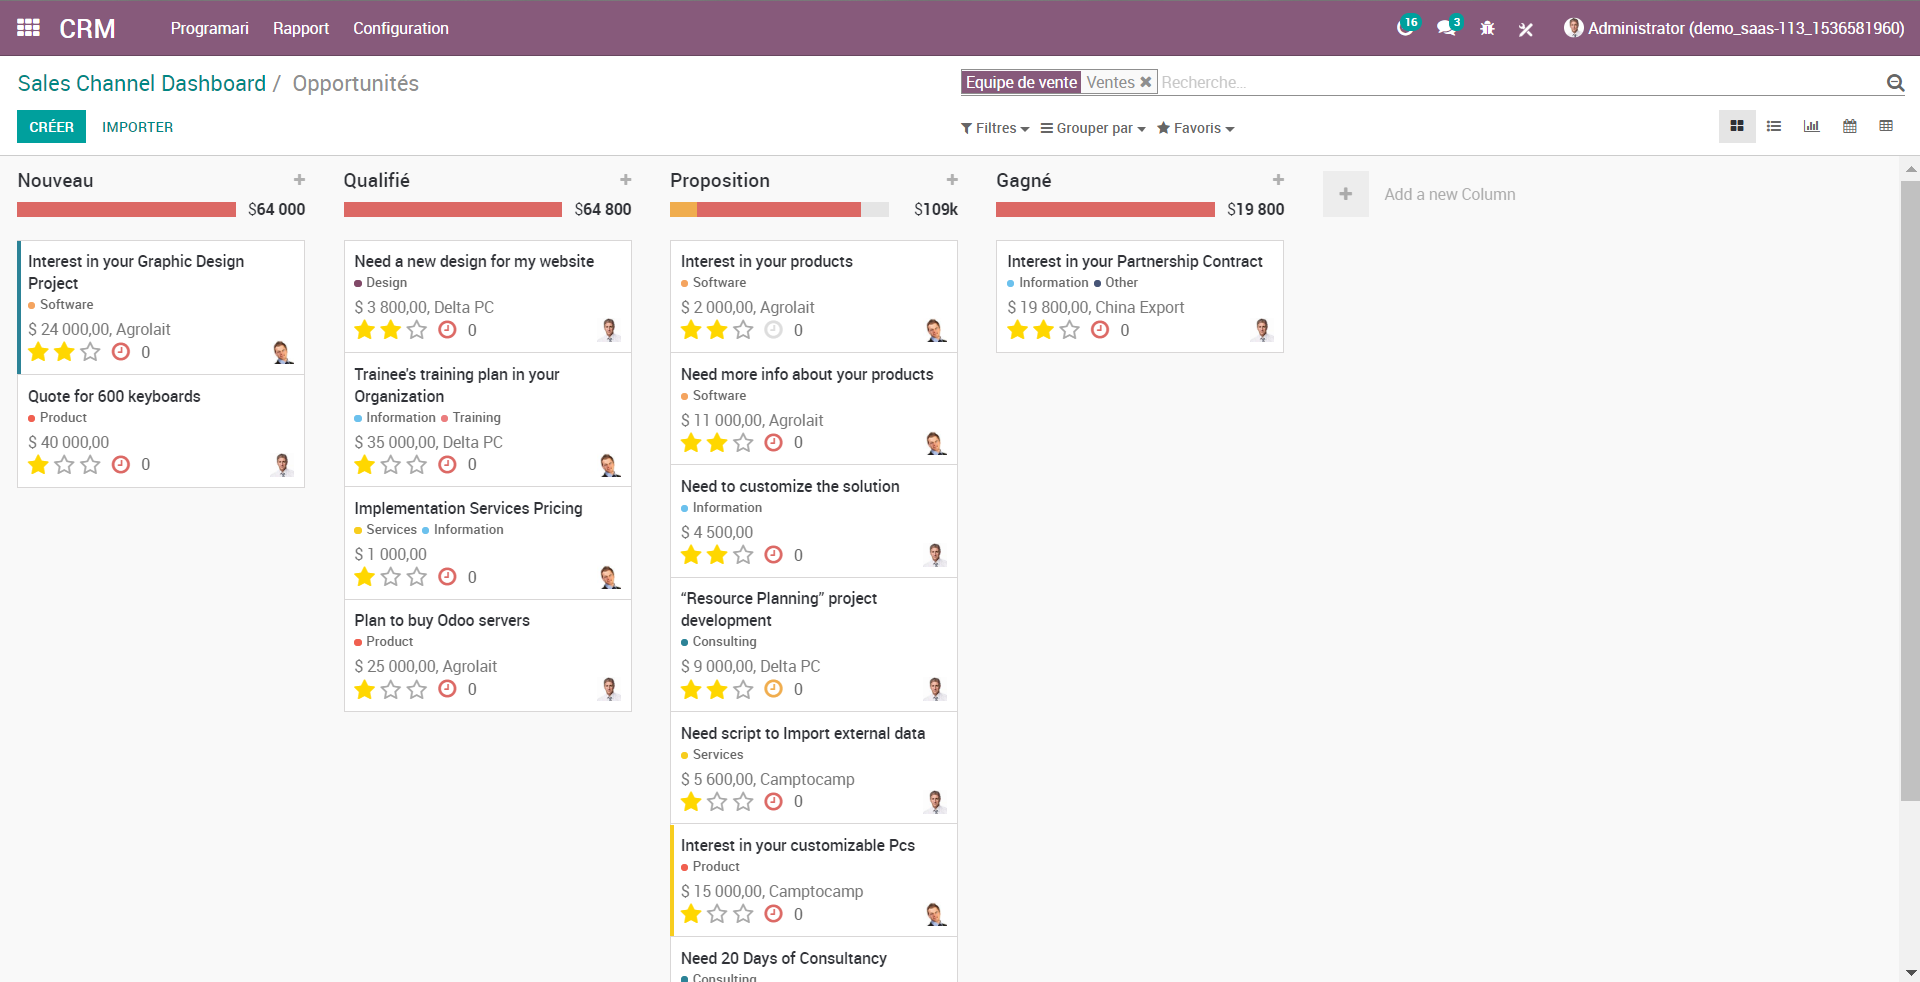Screen dimensions: 1920x982
Task: Open activity clock on Interest in your products
Action: coord(774,330)
